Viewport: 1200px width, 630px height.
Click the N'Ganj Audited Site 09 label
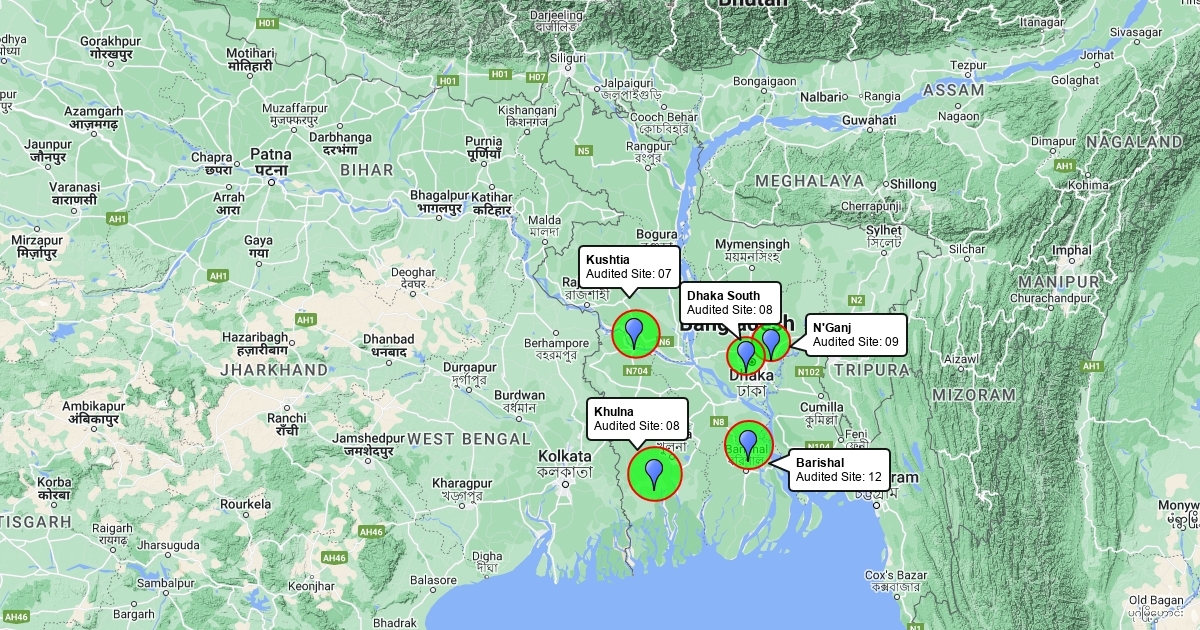856,335
